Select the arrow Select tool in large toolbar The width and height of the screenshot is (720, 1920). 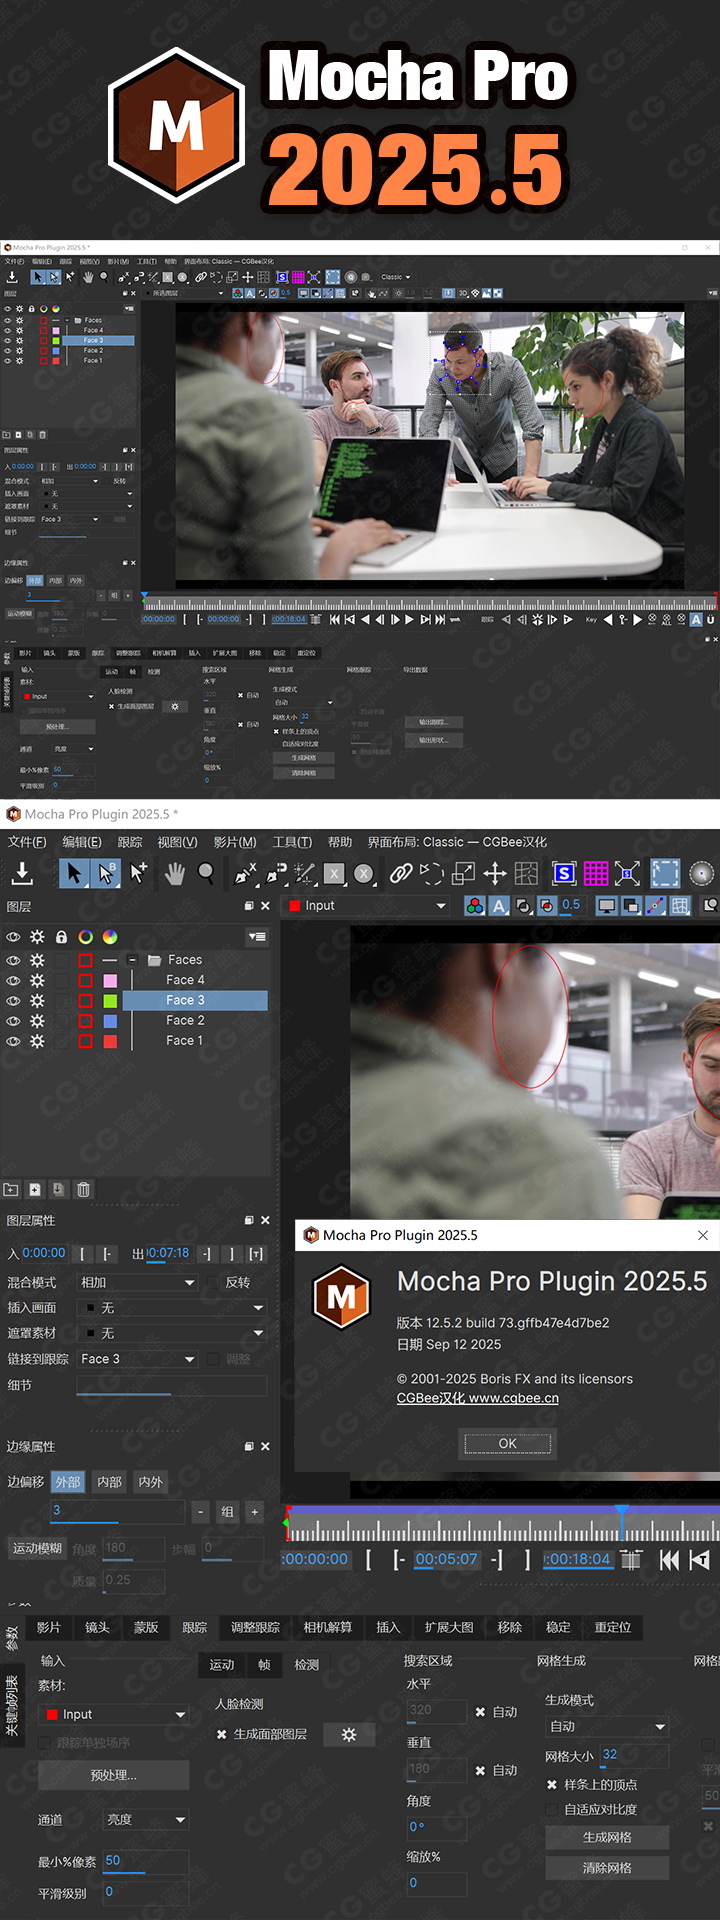coord(73,873)
